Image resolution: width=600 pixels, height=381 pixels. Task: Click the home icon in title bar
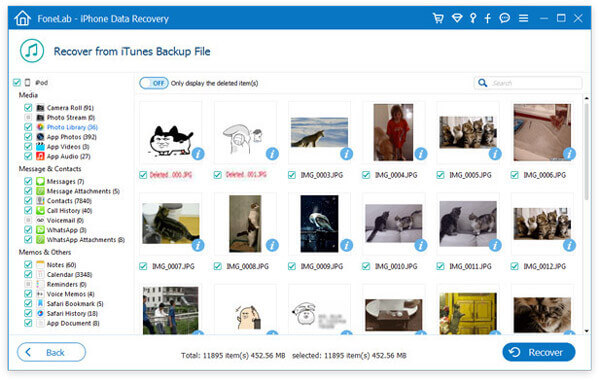tap(22, 18)
